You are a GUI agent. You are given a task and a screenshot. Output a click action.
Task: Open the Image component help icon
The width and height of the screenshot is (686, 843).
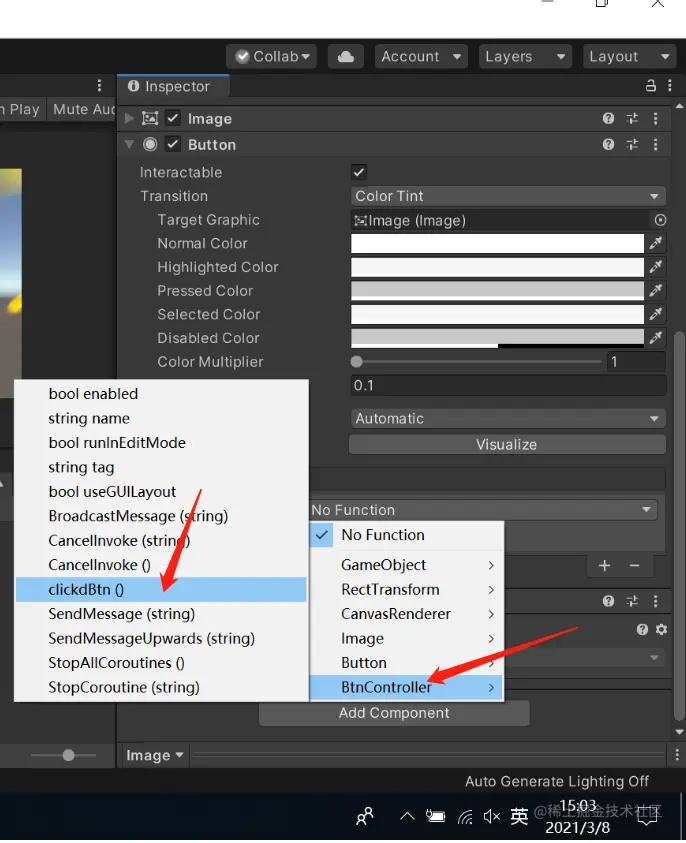(608, 118)
